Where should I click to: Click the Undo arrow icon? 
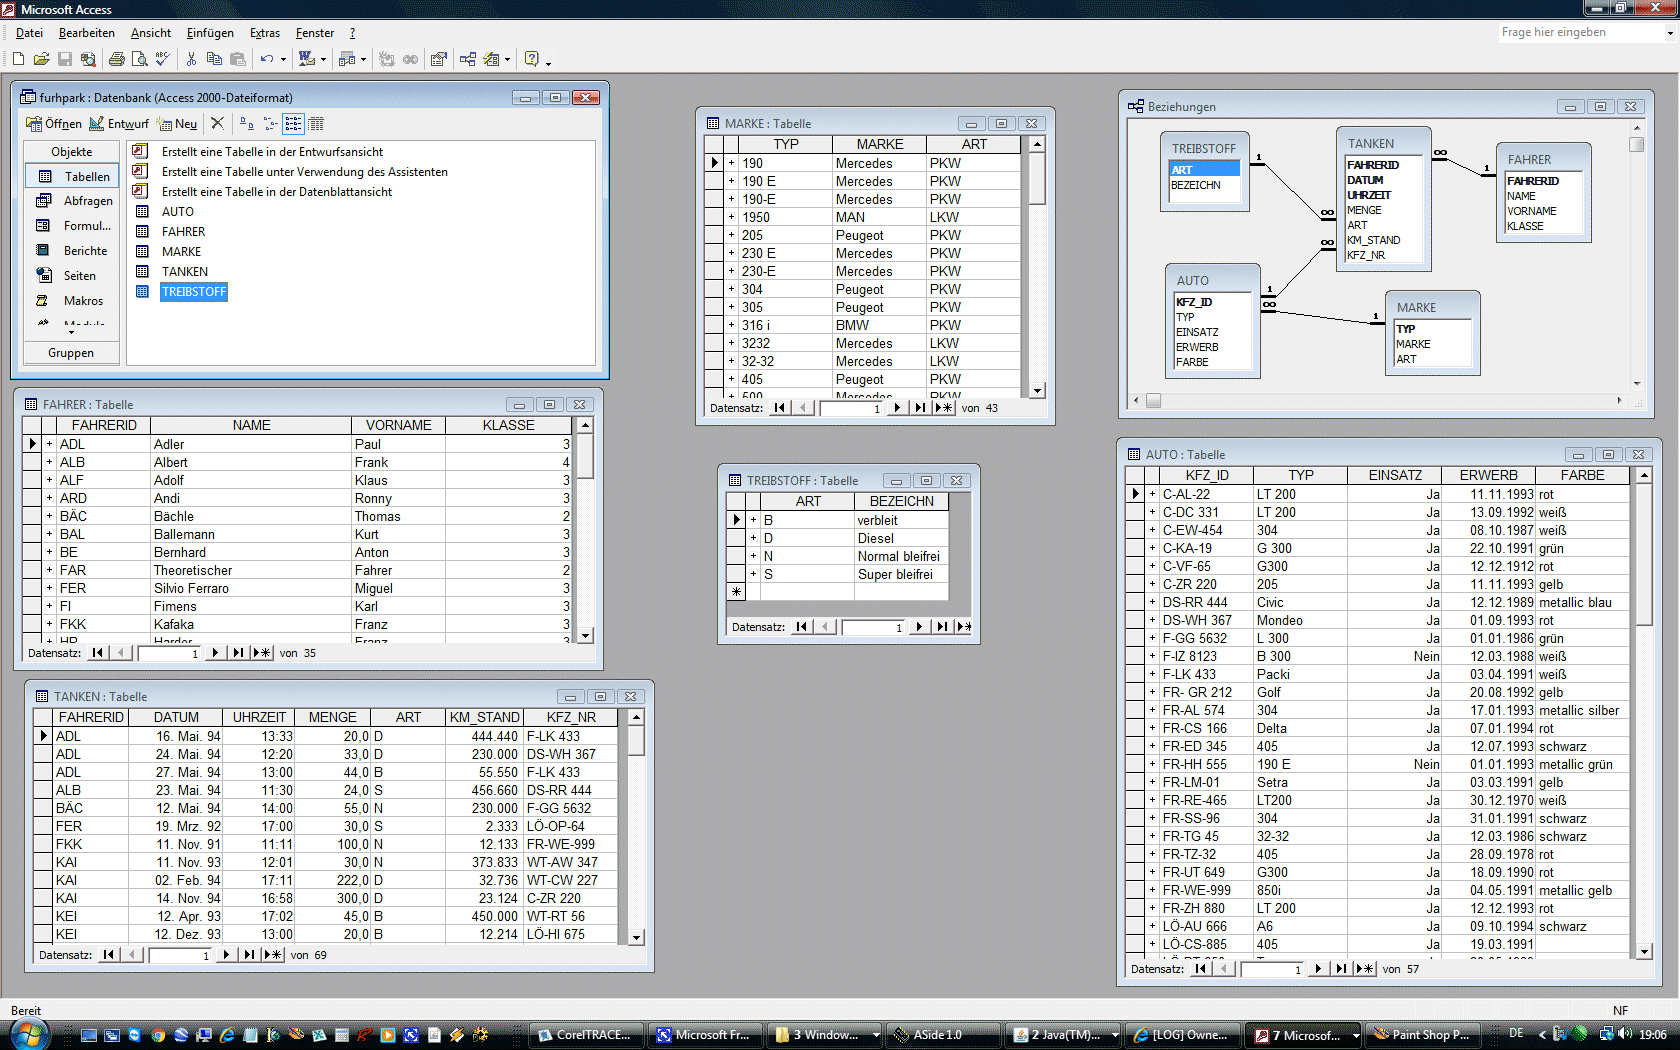tap(266, 59)
